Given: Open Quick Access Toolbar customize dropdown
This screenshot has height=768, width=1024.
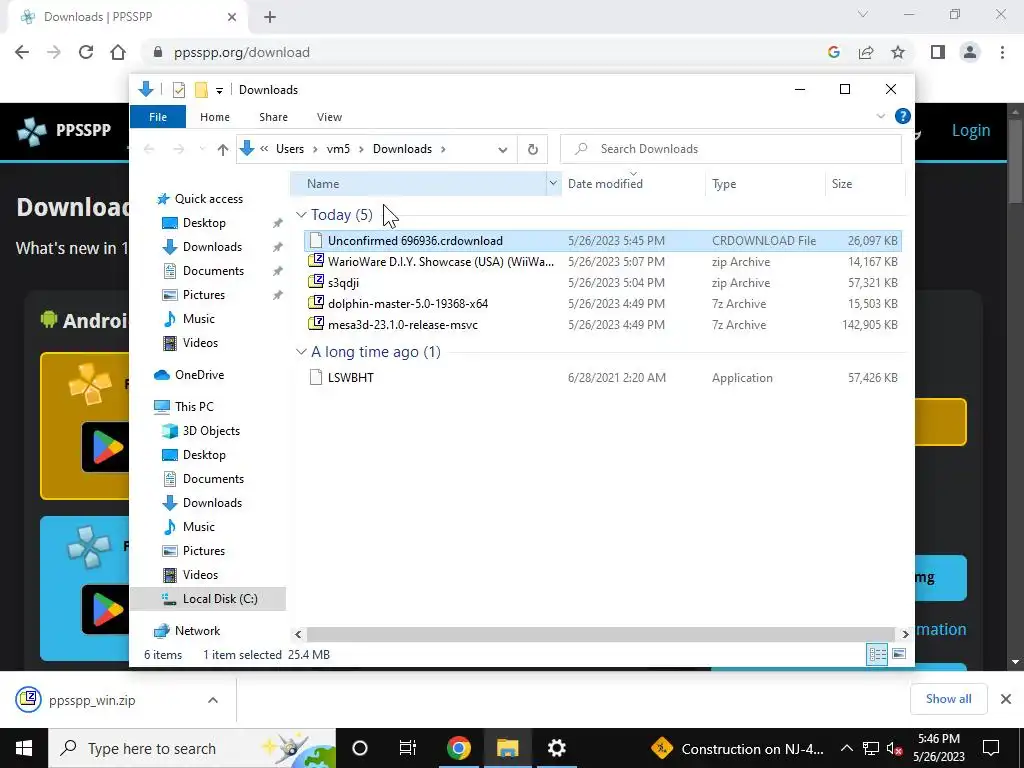Looking at the screenshot, I should tap(219, 90).
